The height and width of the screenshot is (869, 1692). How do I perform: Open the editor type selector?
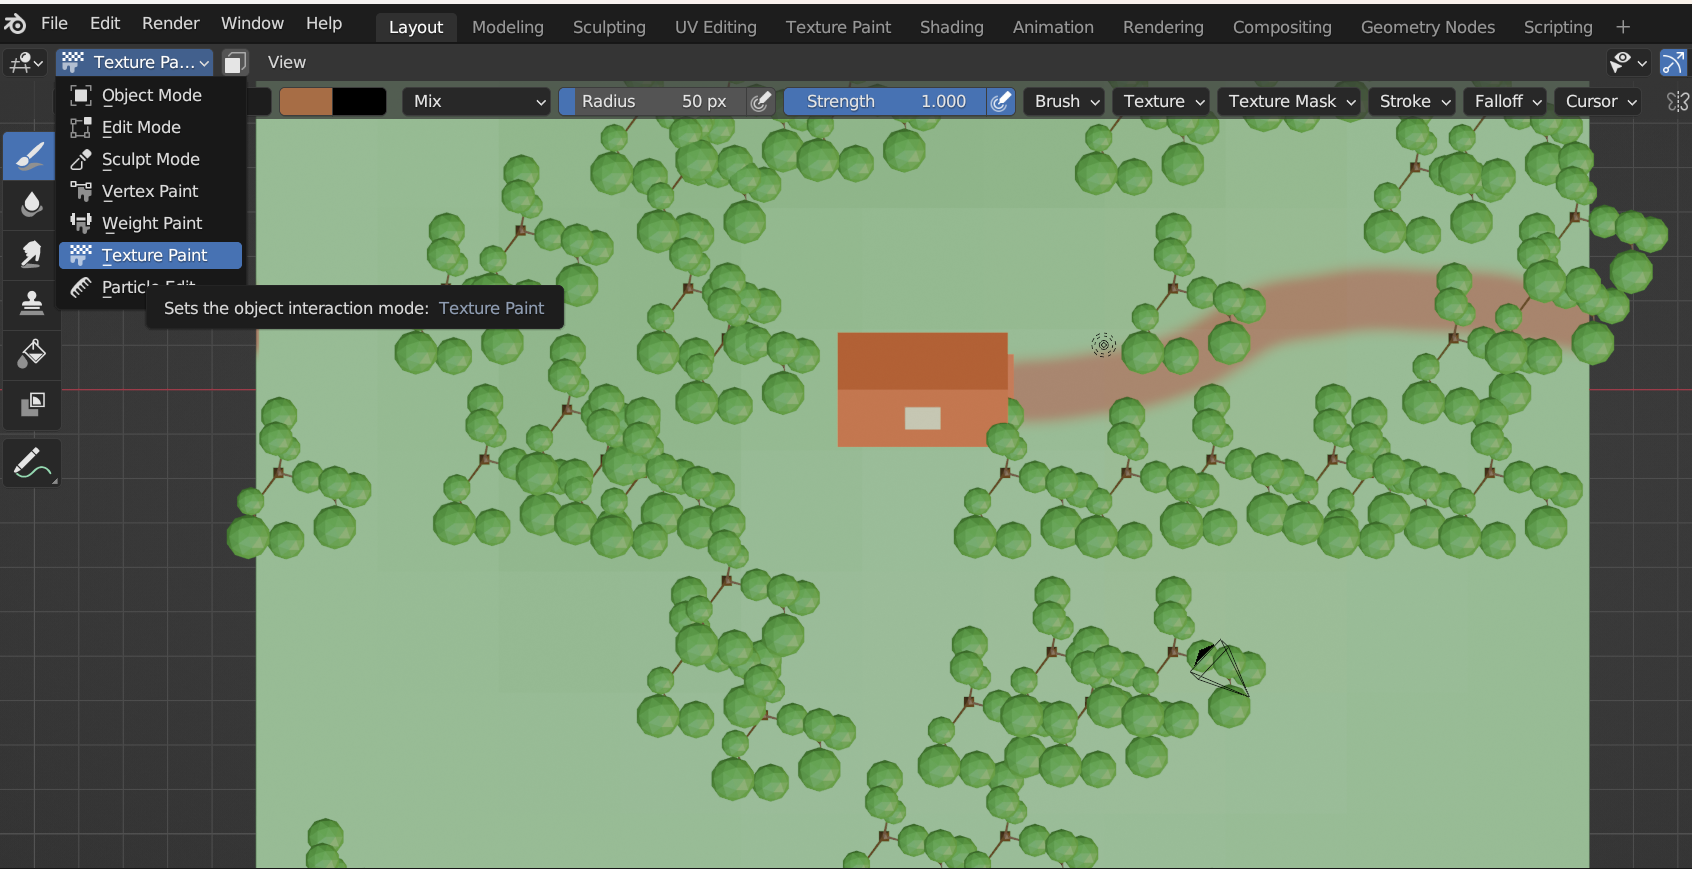pos(26,63)
